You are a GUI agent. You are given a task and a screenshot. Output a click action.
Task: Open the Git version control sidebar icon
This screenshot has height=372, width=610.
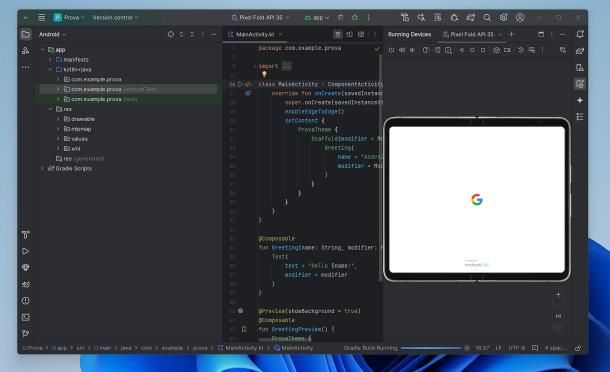pos(26,333)
